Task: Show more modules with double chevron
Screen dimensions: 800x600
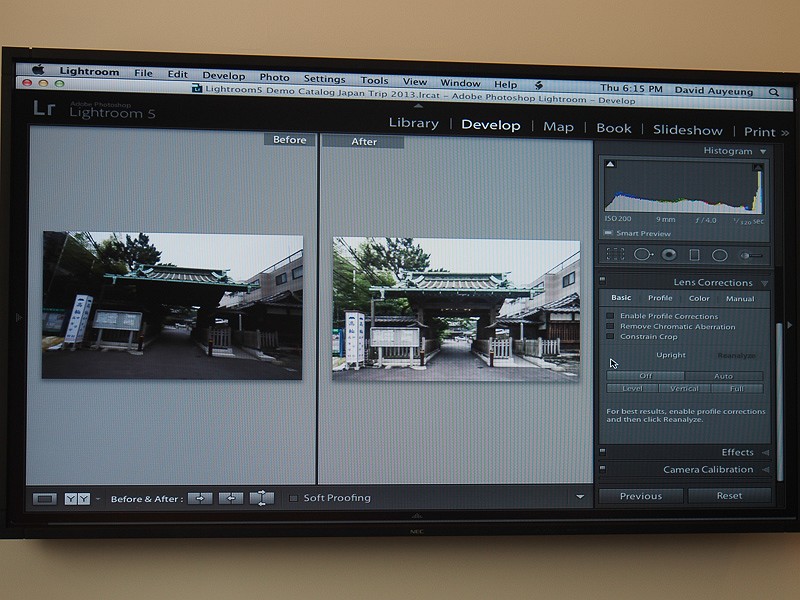Action: [x=785, y=133]
